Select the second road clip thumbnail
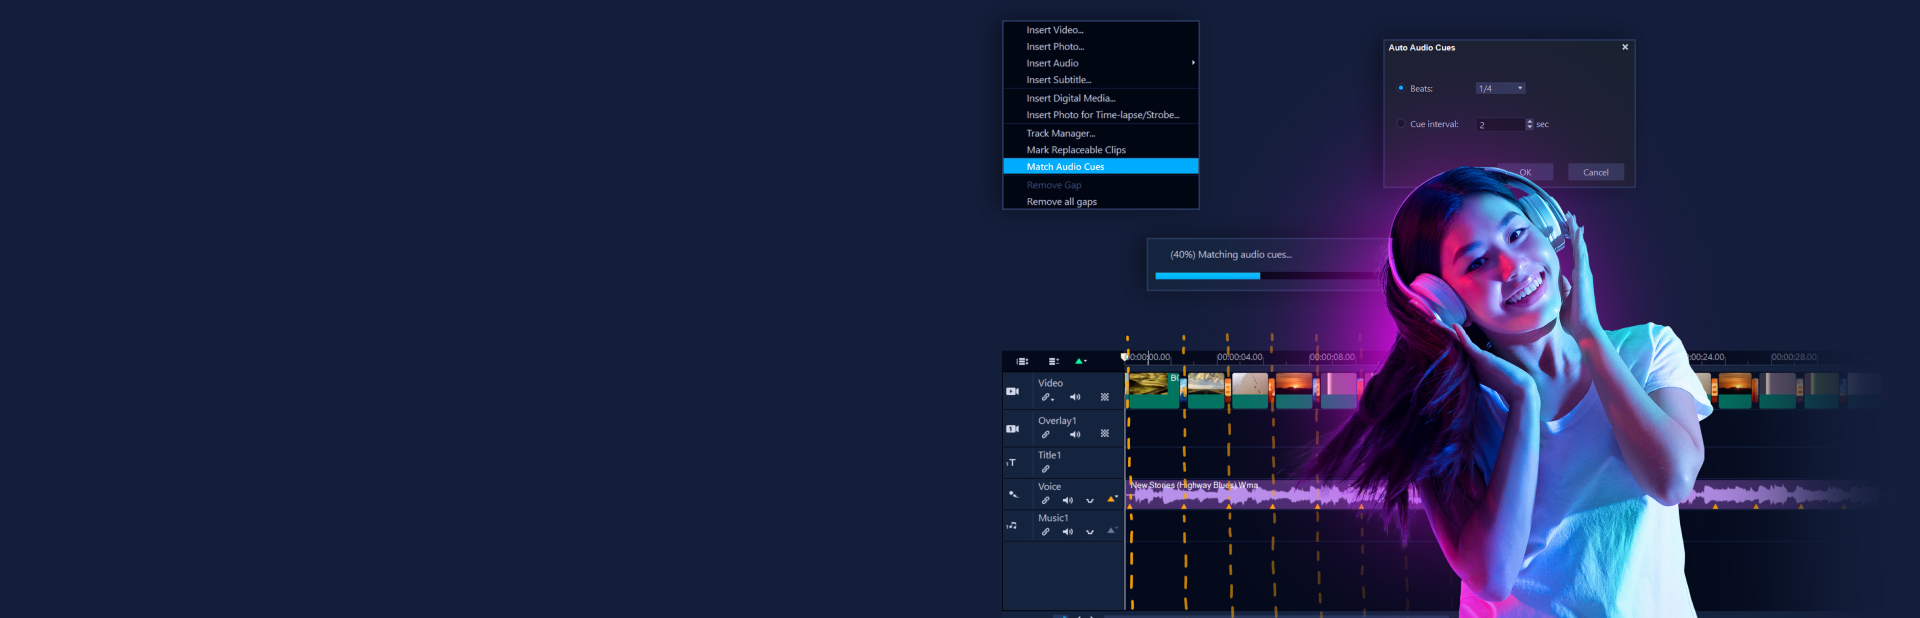Screen dimensions: 1920x618 tap(1206, 391)
